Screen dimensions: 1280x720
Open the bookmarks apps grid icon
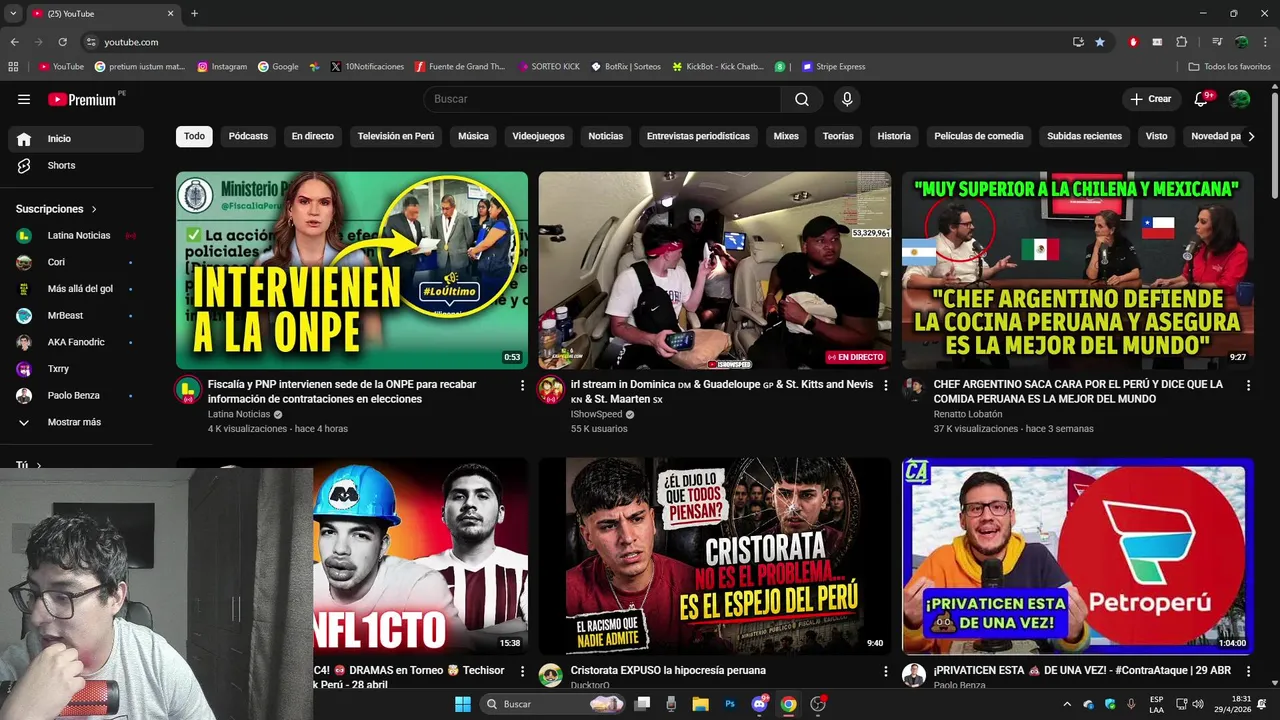click(x=13, y=67)
